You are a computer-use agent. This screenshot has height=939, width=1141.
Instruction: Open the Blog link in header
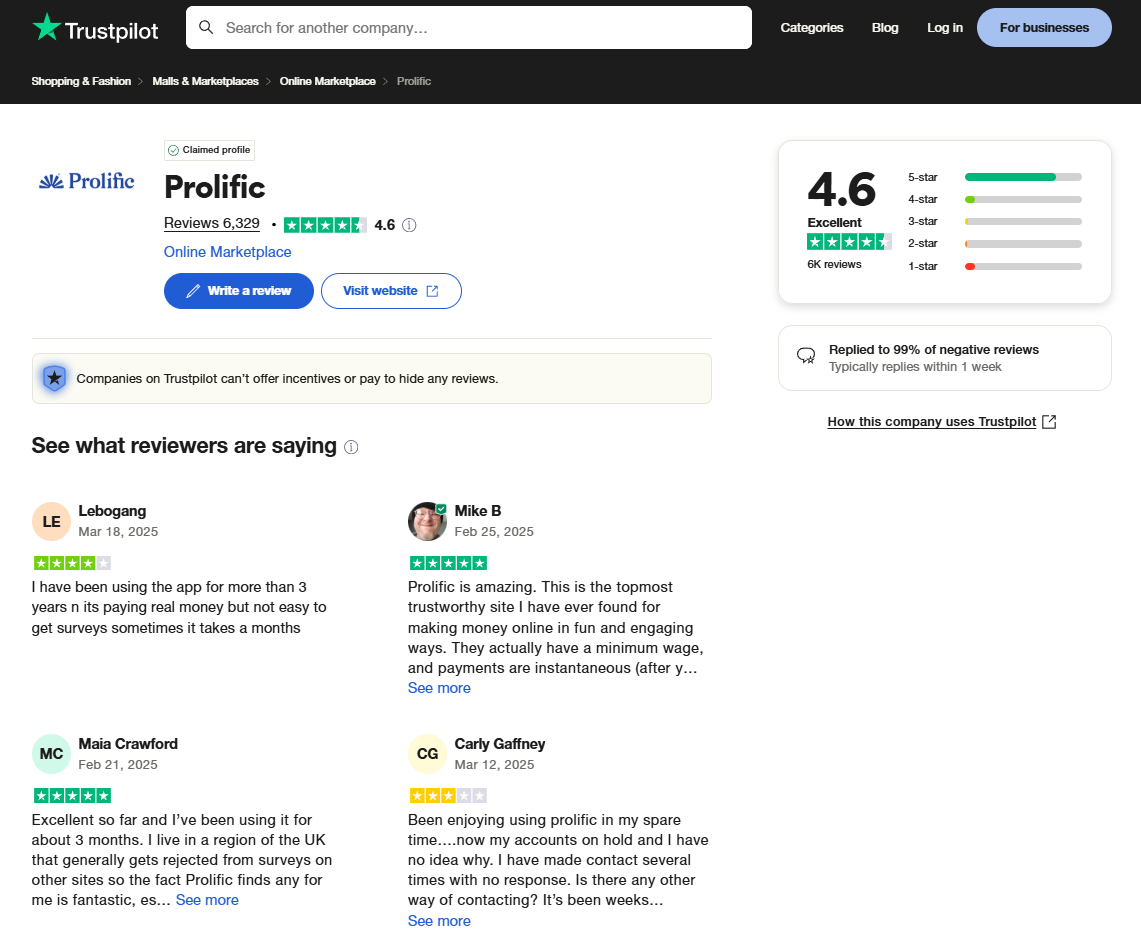(885, 28)
